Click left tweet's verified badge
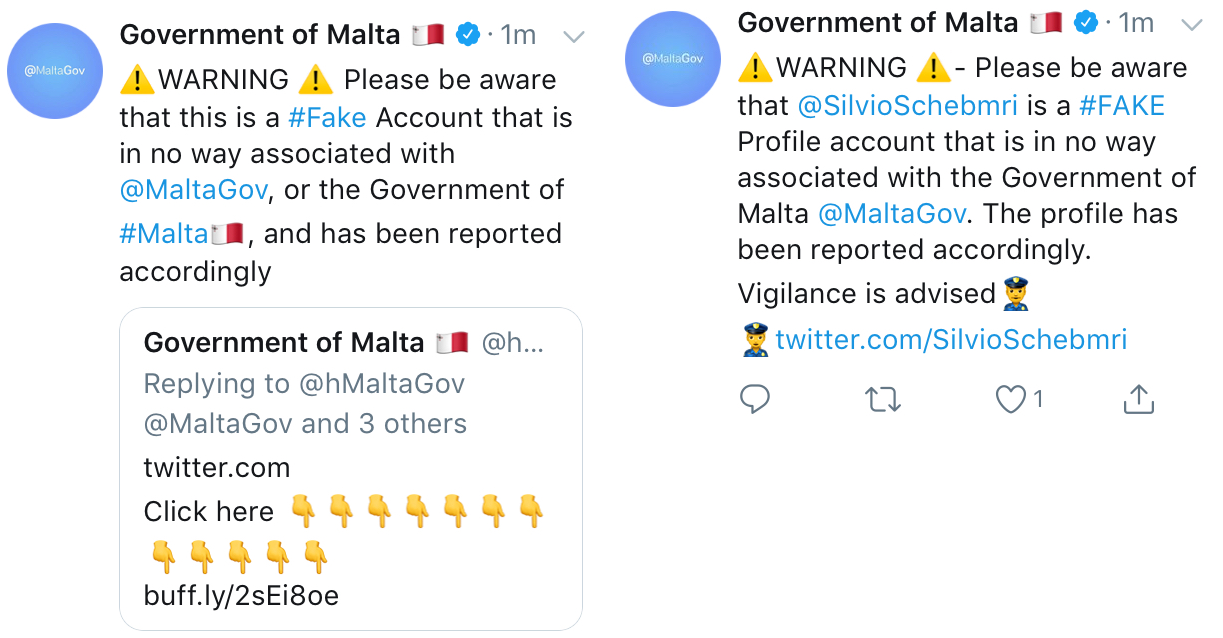The image size is (1223, 638). [x=467, y=35]
